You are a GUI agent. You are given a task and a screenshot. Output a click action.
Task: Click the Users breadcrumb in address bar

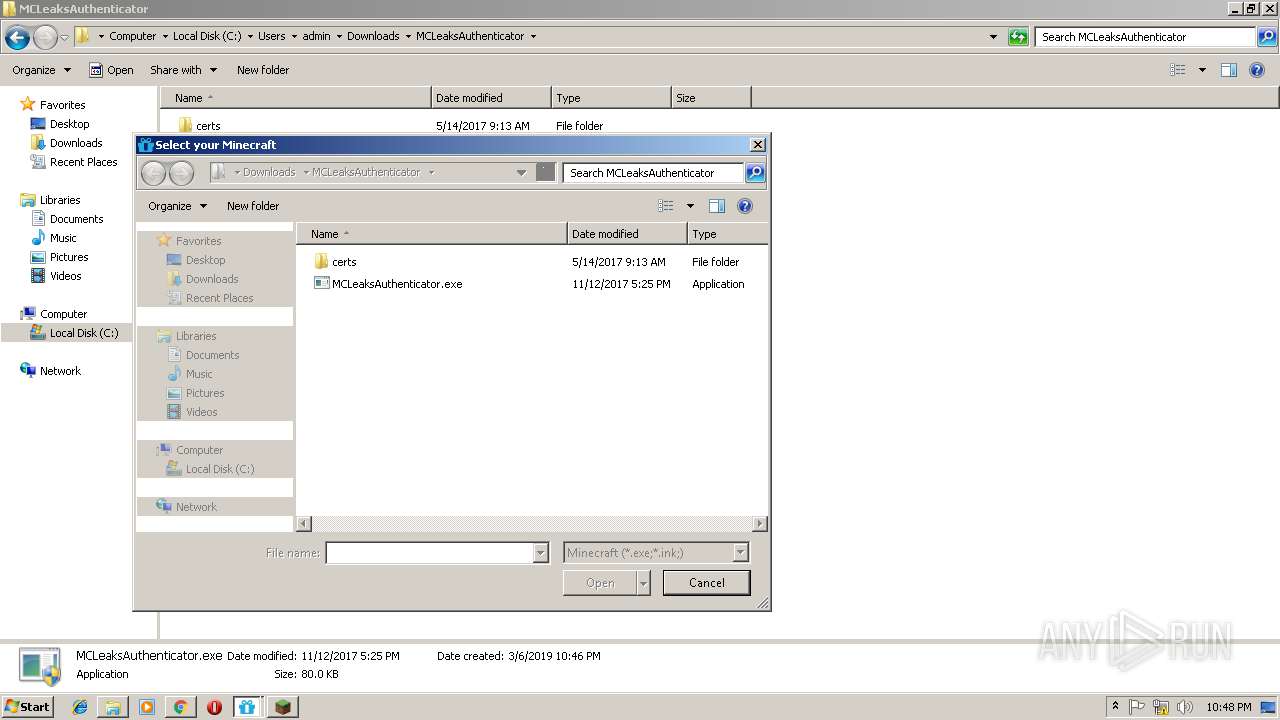click(x=271, y=36)
